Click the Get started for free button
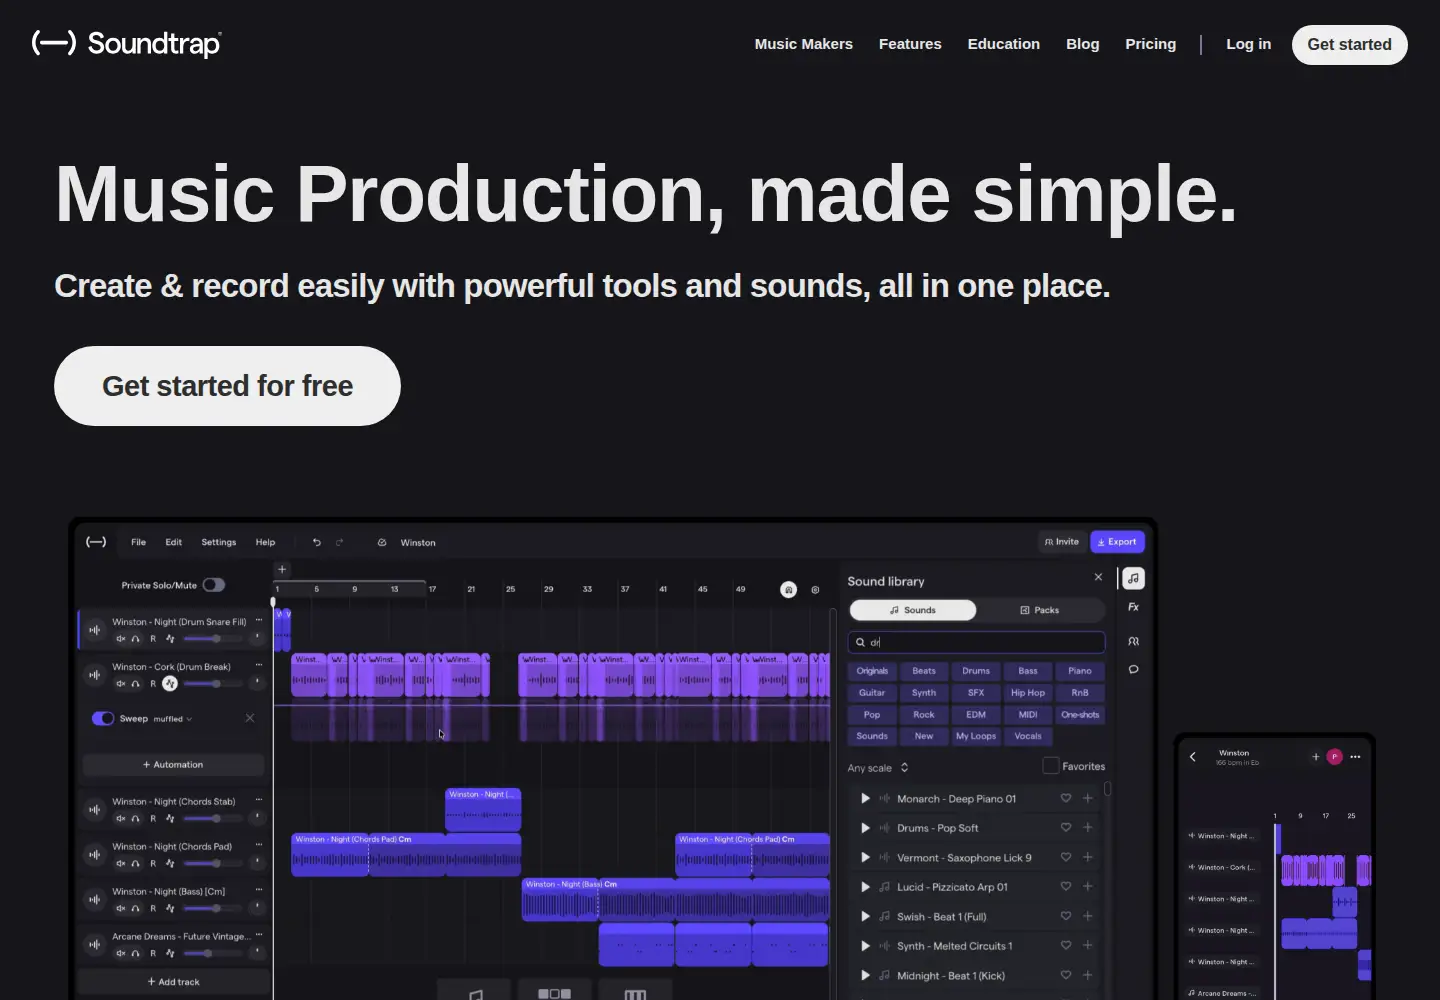The image size is (1440, 1000). (x=227, y=386)
